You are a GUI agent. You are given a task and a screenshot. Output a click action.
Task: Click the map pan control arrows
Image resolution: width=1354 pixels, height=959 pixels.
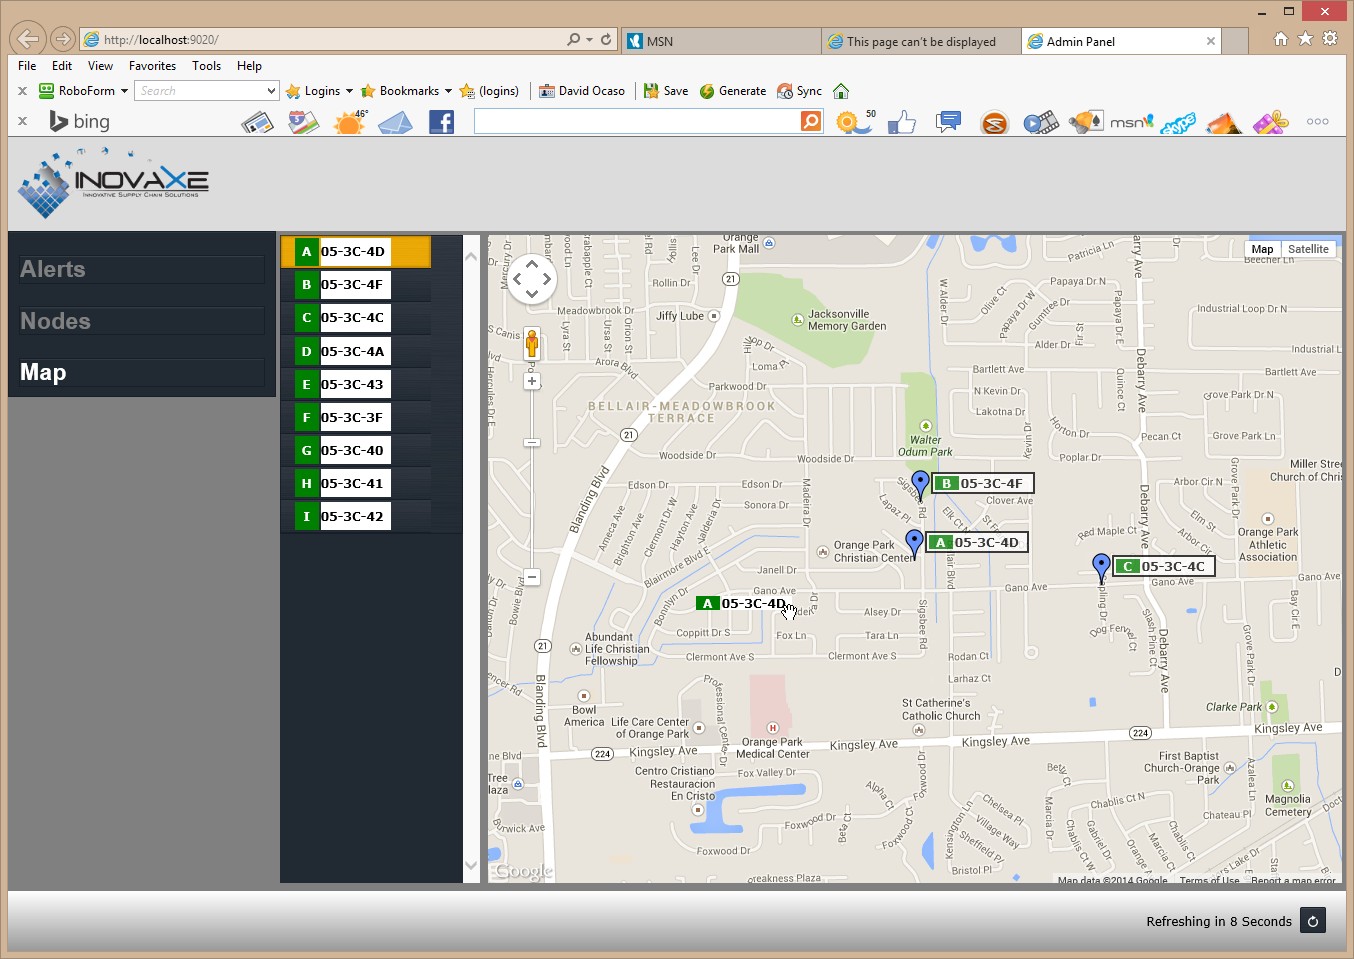pyautogui.click(x=532, y=279)
